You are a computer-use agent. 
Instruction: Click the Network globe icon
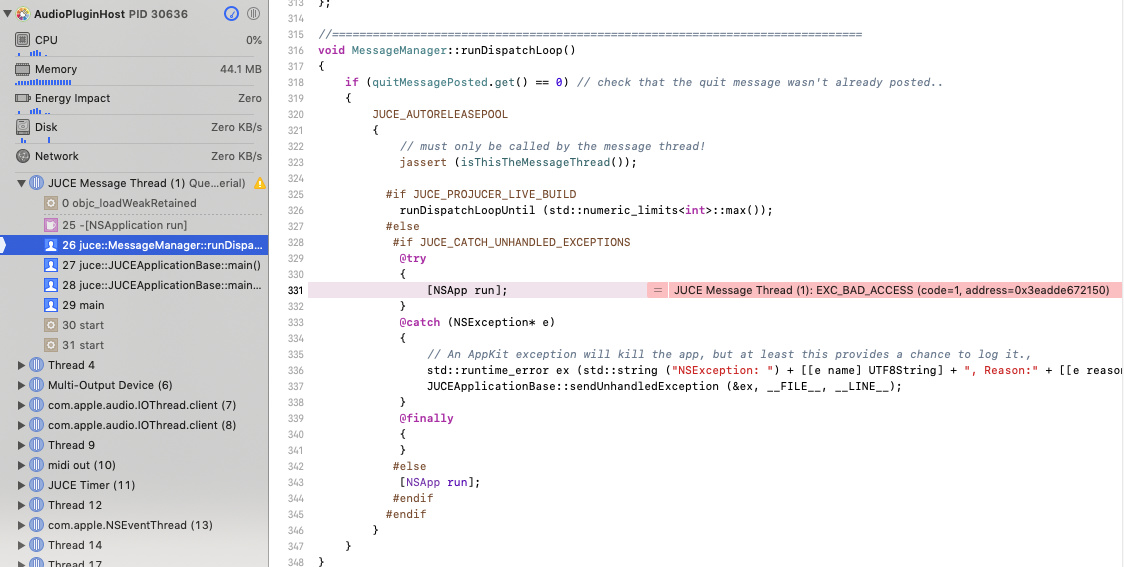23,156
